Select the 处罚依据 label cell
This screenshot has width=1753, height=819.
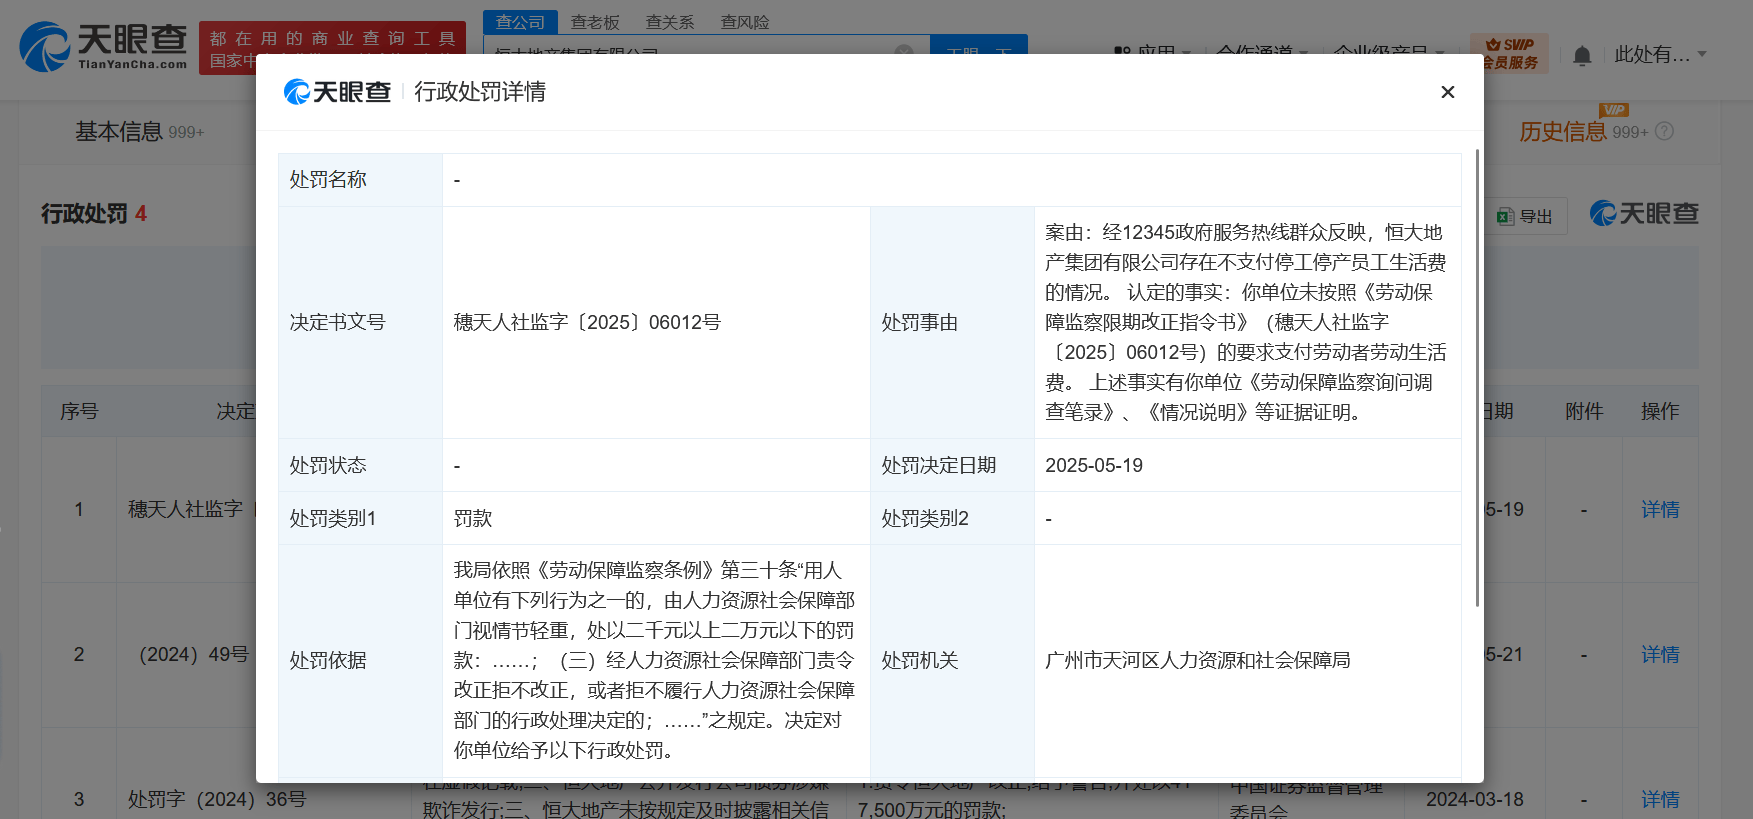[x=360, y=660]
